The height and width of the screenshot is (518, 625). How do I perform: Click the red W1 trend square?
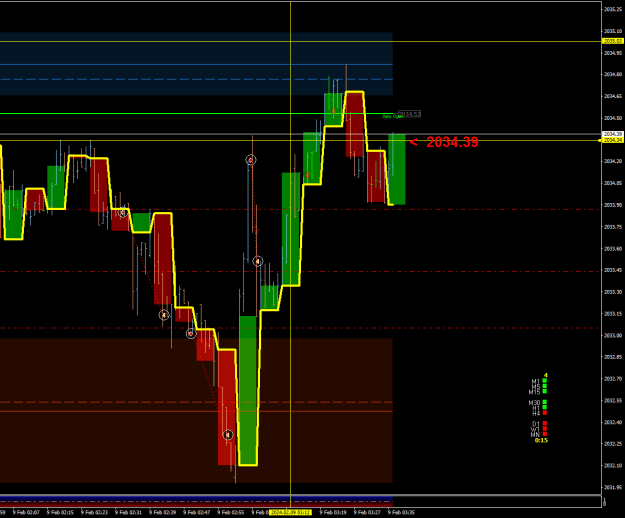tap(545, 428)
